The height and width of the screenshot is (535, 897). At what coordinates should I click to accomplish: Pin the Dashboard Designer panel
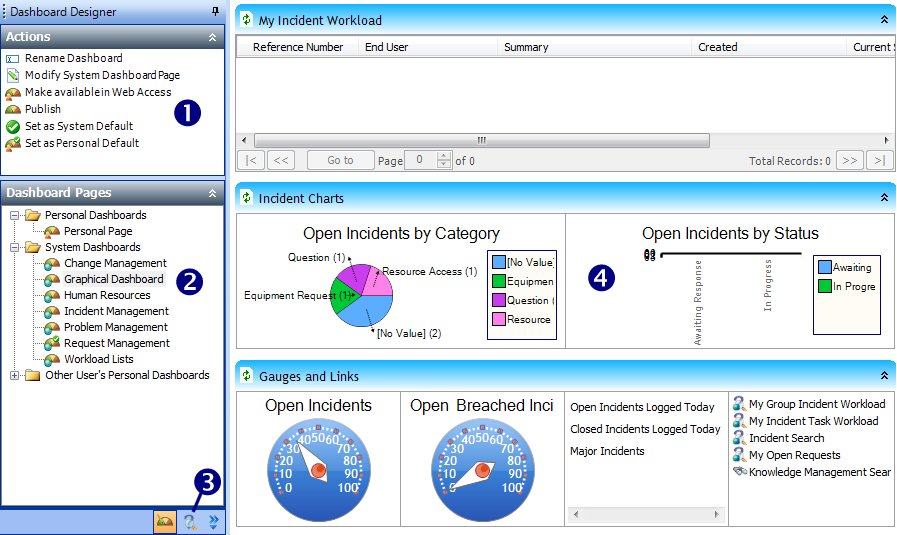[x=216, y=12]
